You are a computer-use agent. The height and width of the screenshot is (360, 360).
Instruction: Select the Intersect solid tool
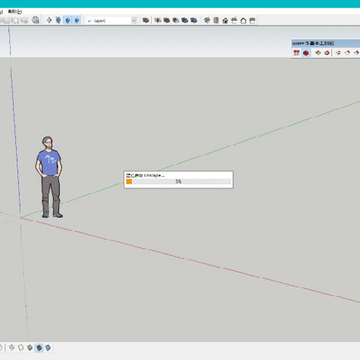point(158,20)
